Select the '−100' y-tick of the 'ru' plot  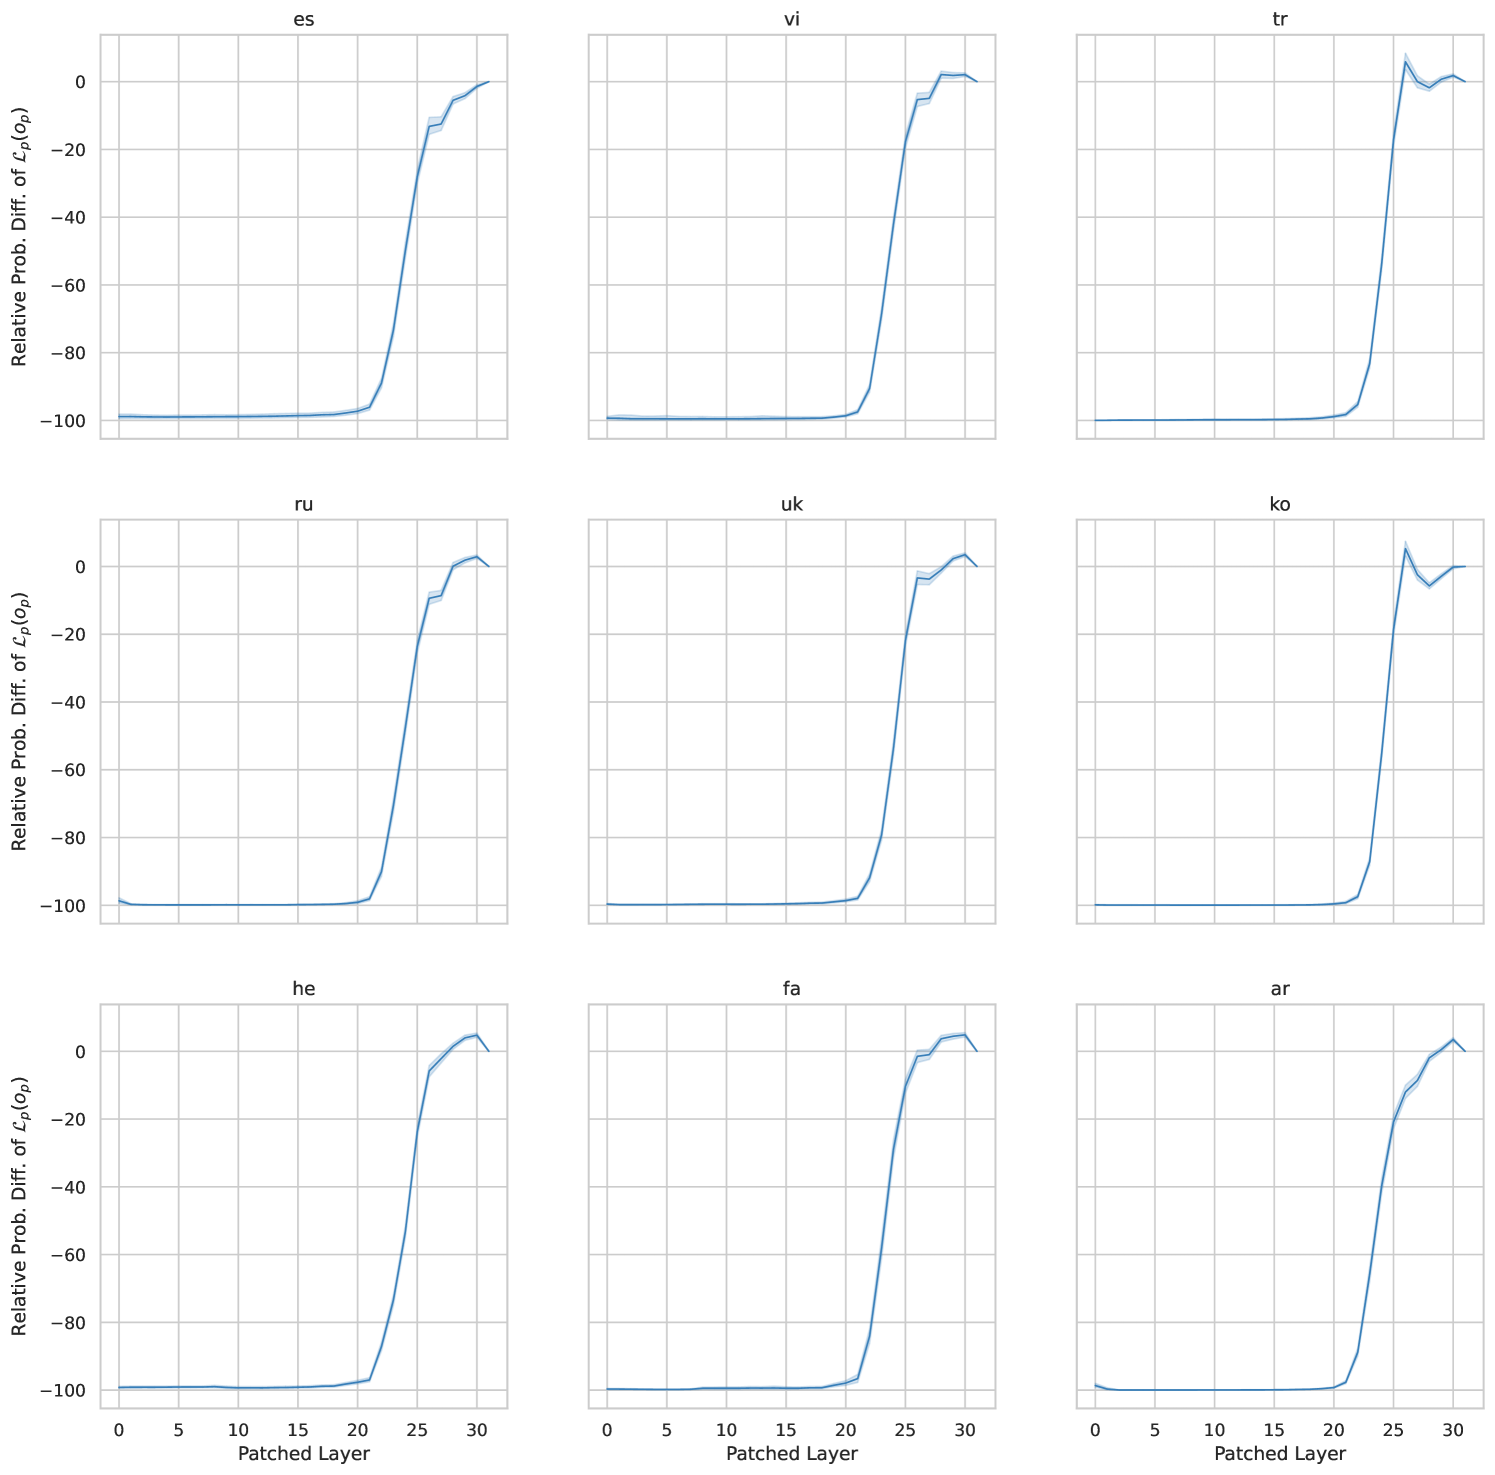64,906
